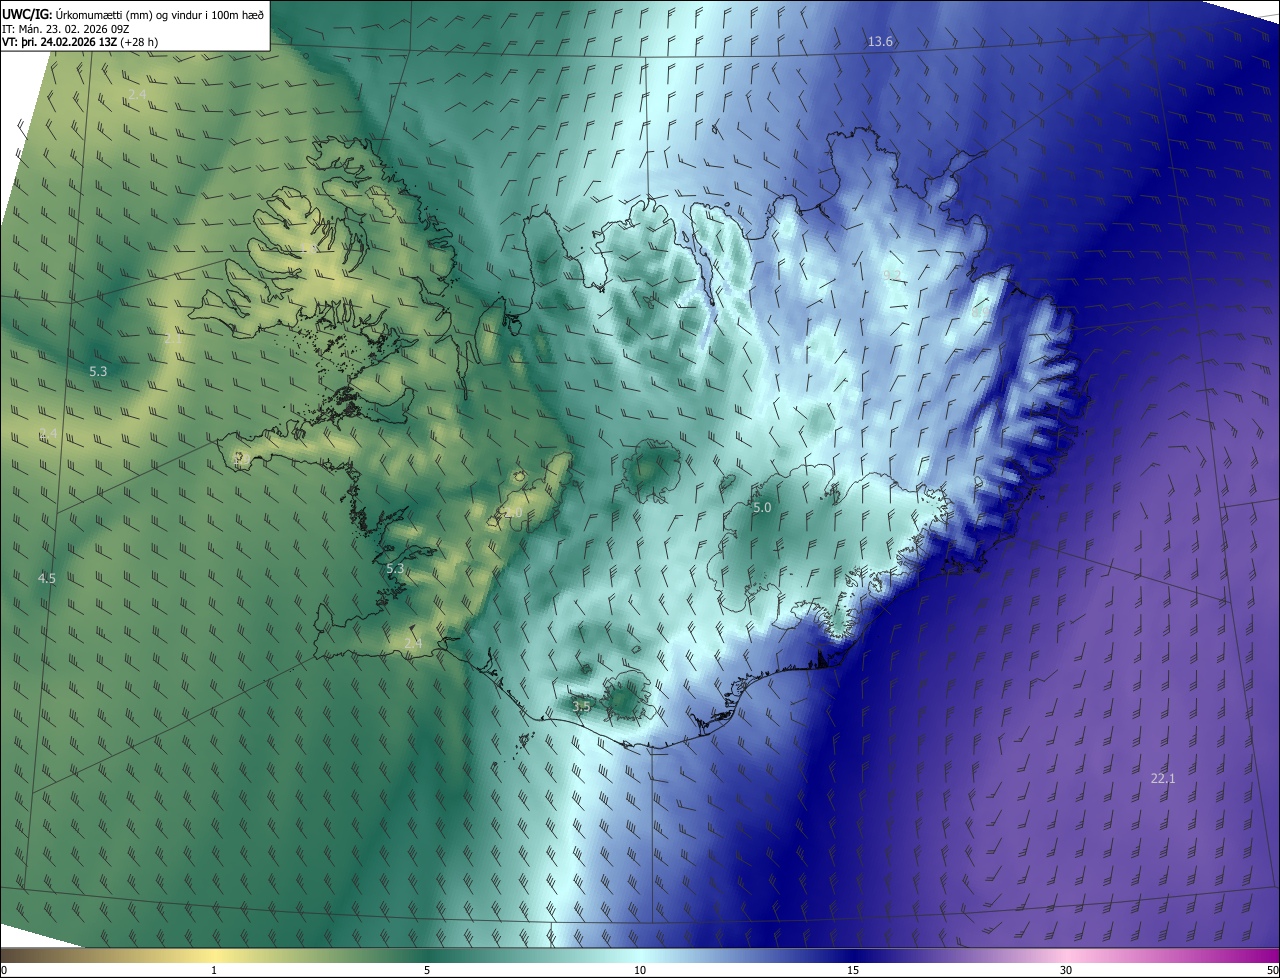
Task: Click the '5.3' value label over the ocean west of Iceland
Action: point(98,371)
